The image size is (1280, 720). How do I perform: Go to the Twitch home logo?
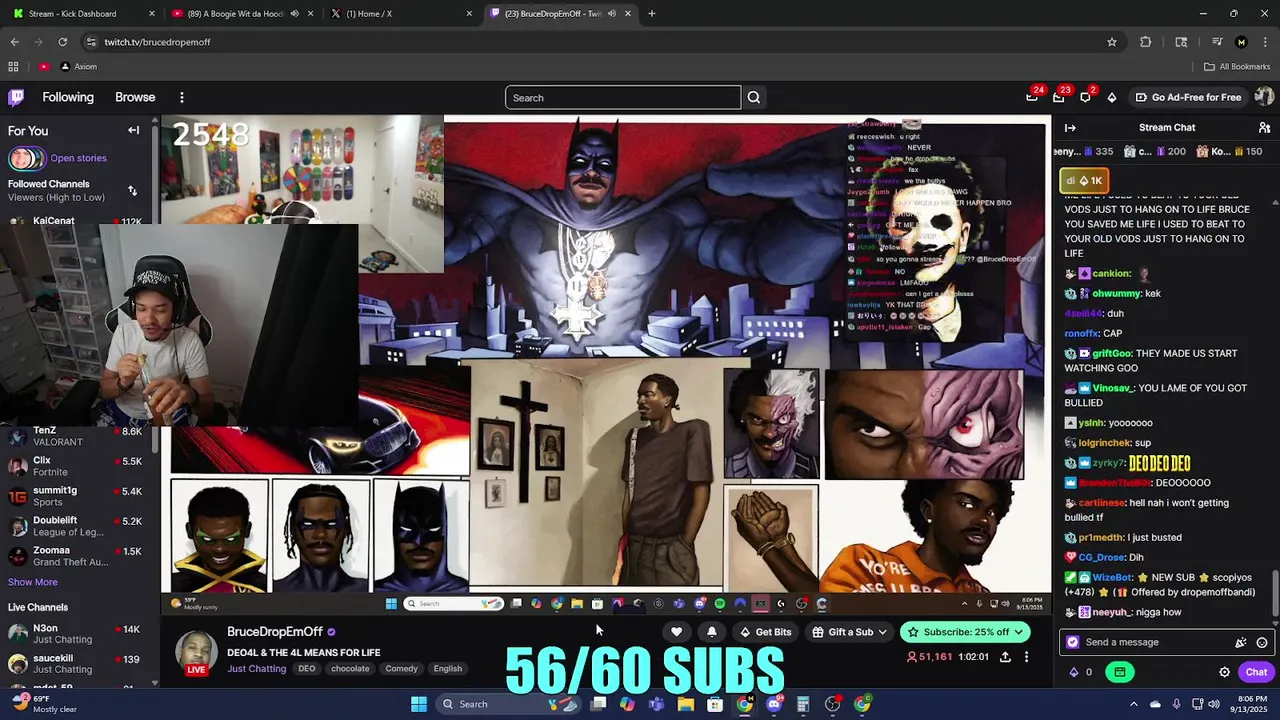(16, 97)
